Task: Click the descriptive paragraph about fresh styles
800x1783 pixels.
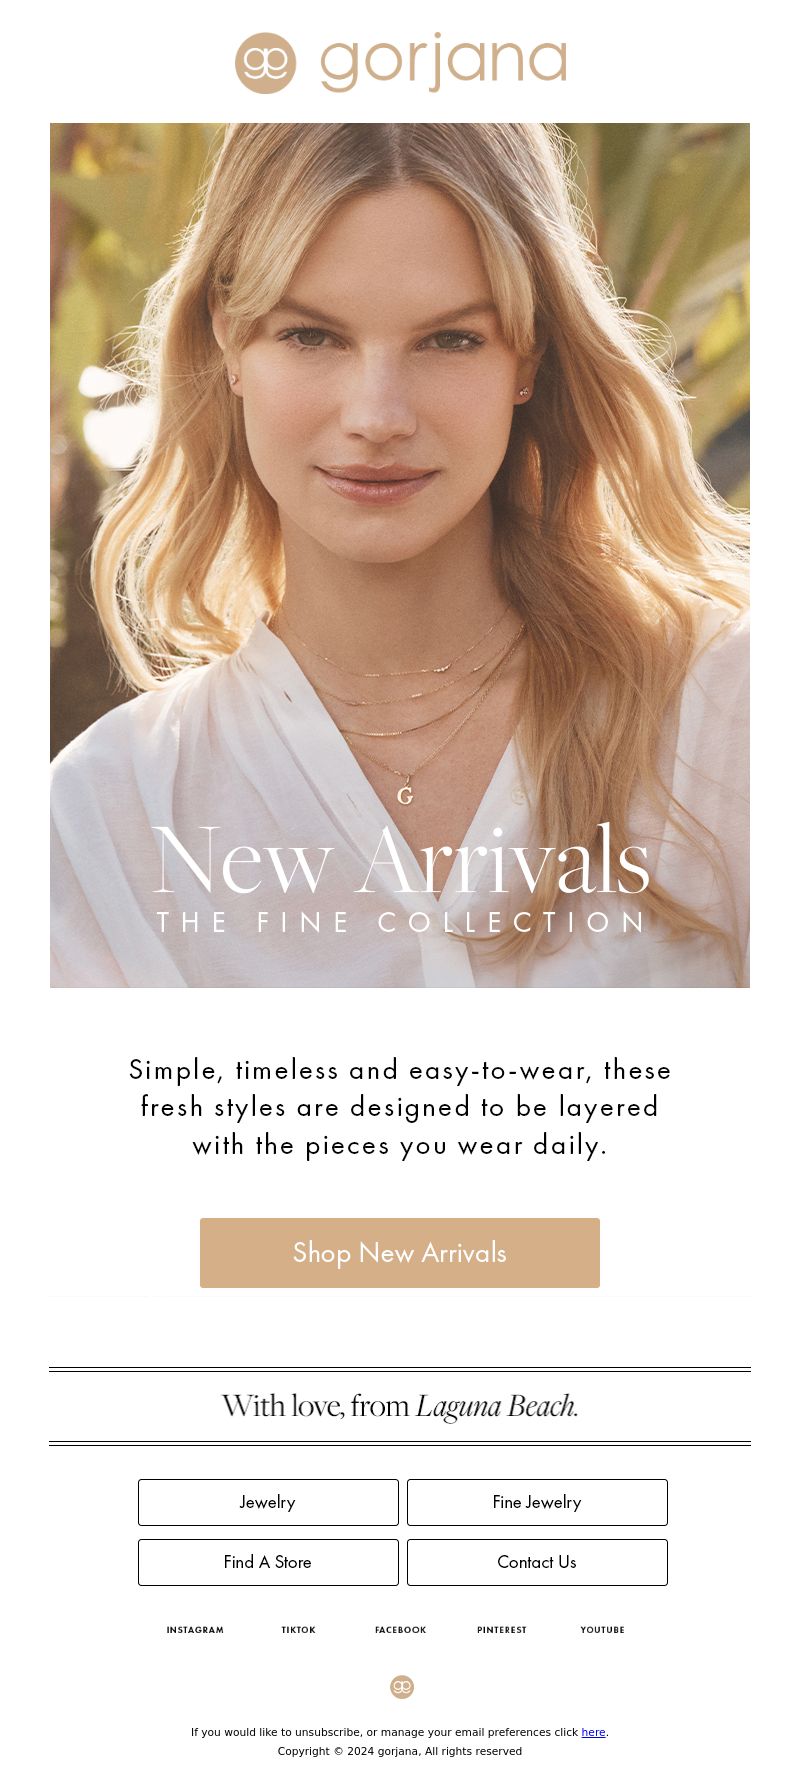Action: [400, 1107]
